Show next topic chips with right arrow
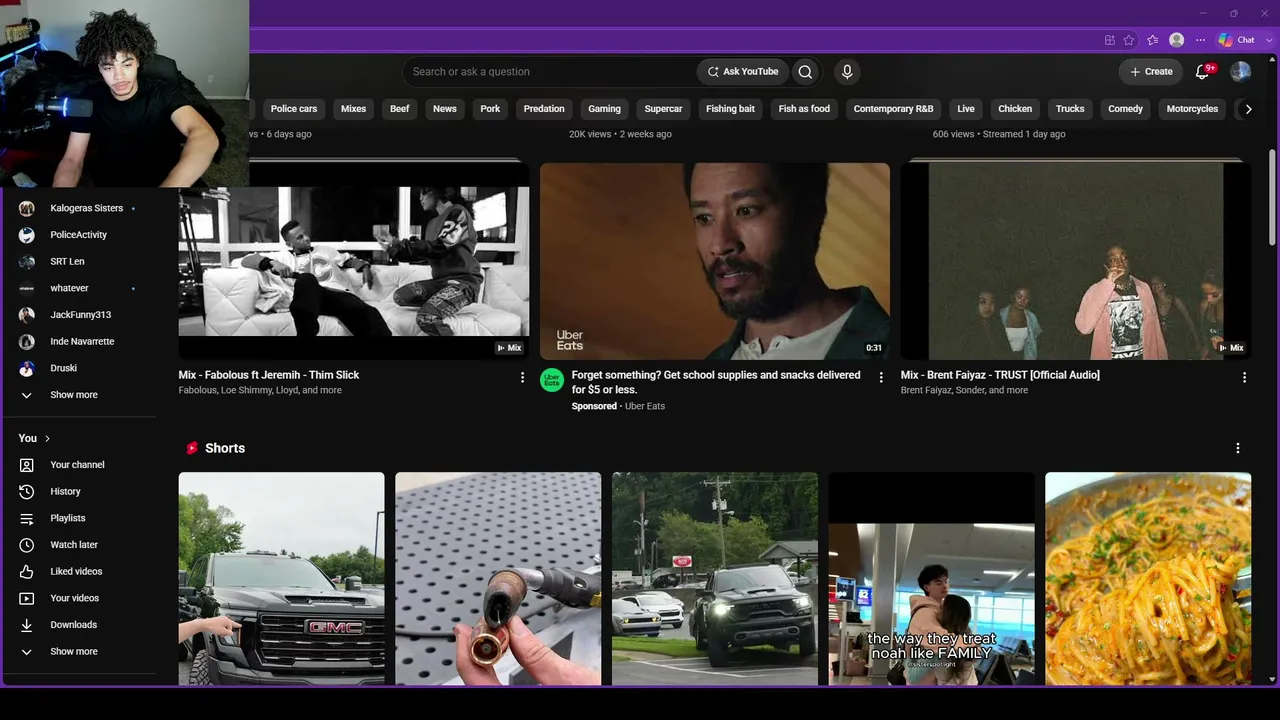This screenshot has height=720, width=1280. [1248, 109]
